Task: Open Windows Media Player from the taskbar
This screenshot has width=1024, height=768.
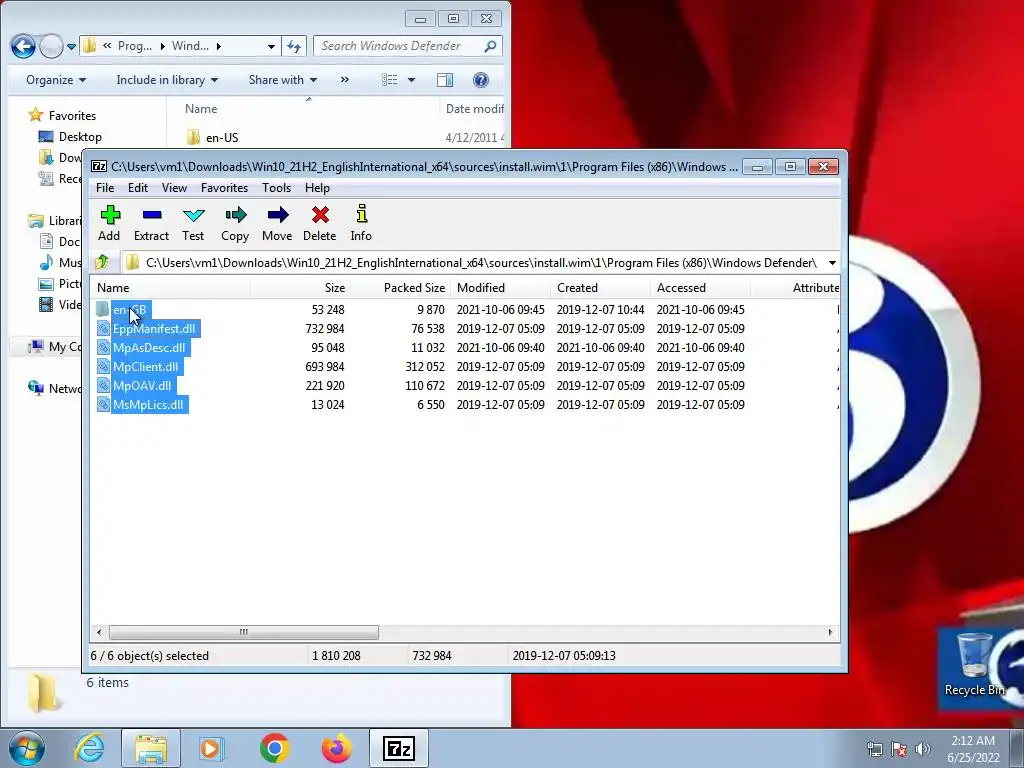Action: [x=212, y=748]
